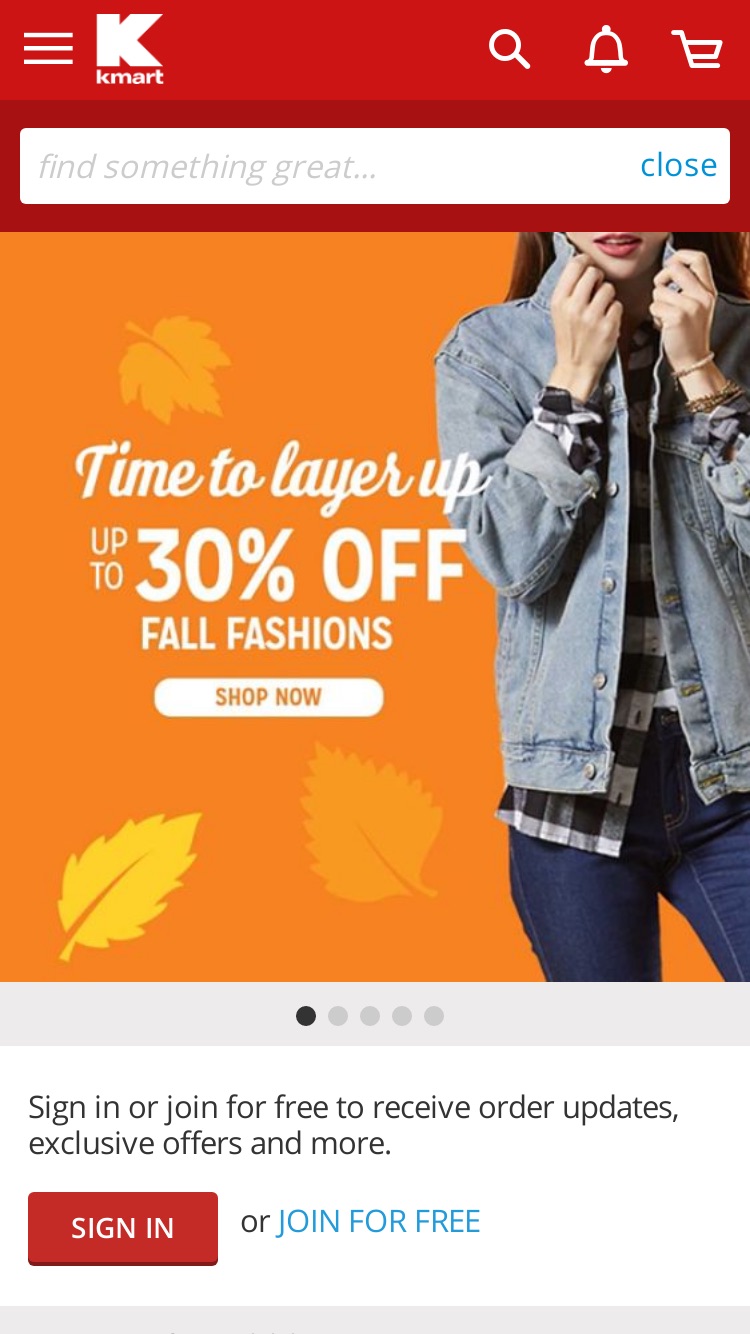Select the first carousel dot
This screenshot has height=1334, width=750.
click(306, 1016)
